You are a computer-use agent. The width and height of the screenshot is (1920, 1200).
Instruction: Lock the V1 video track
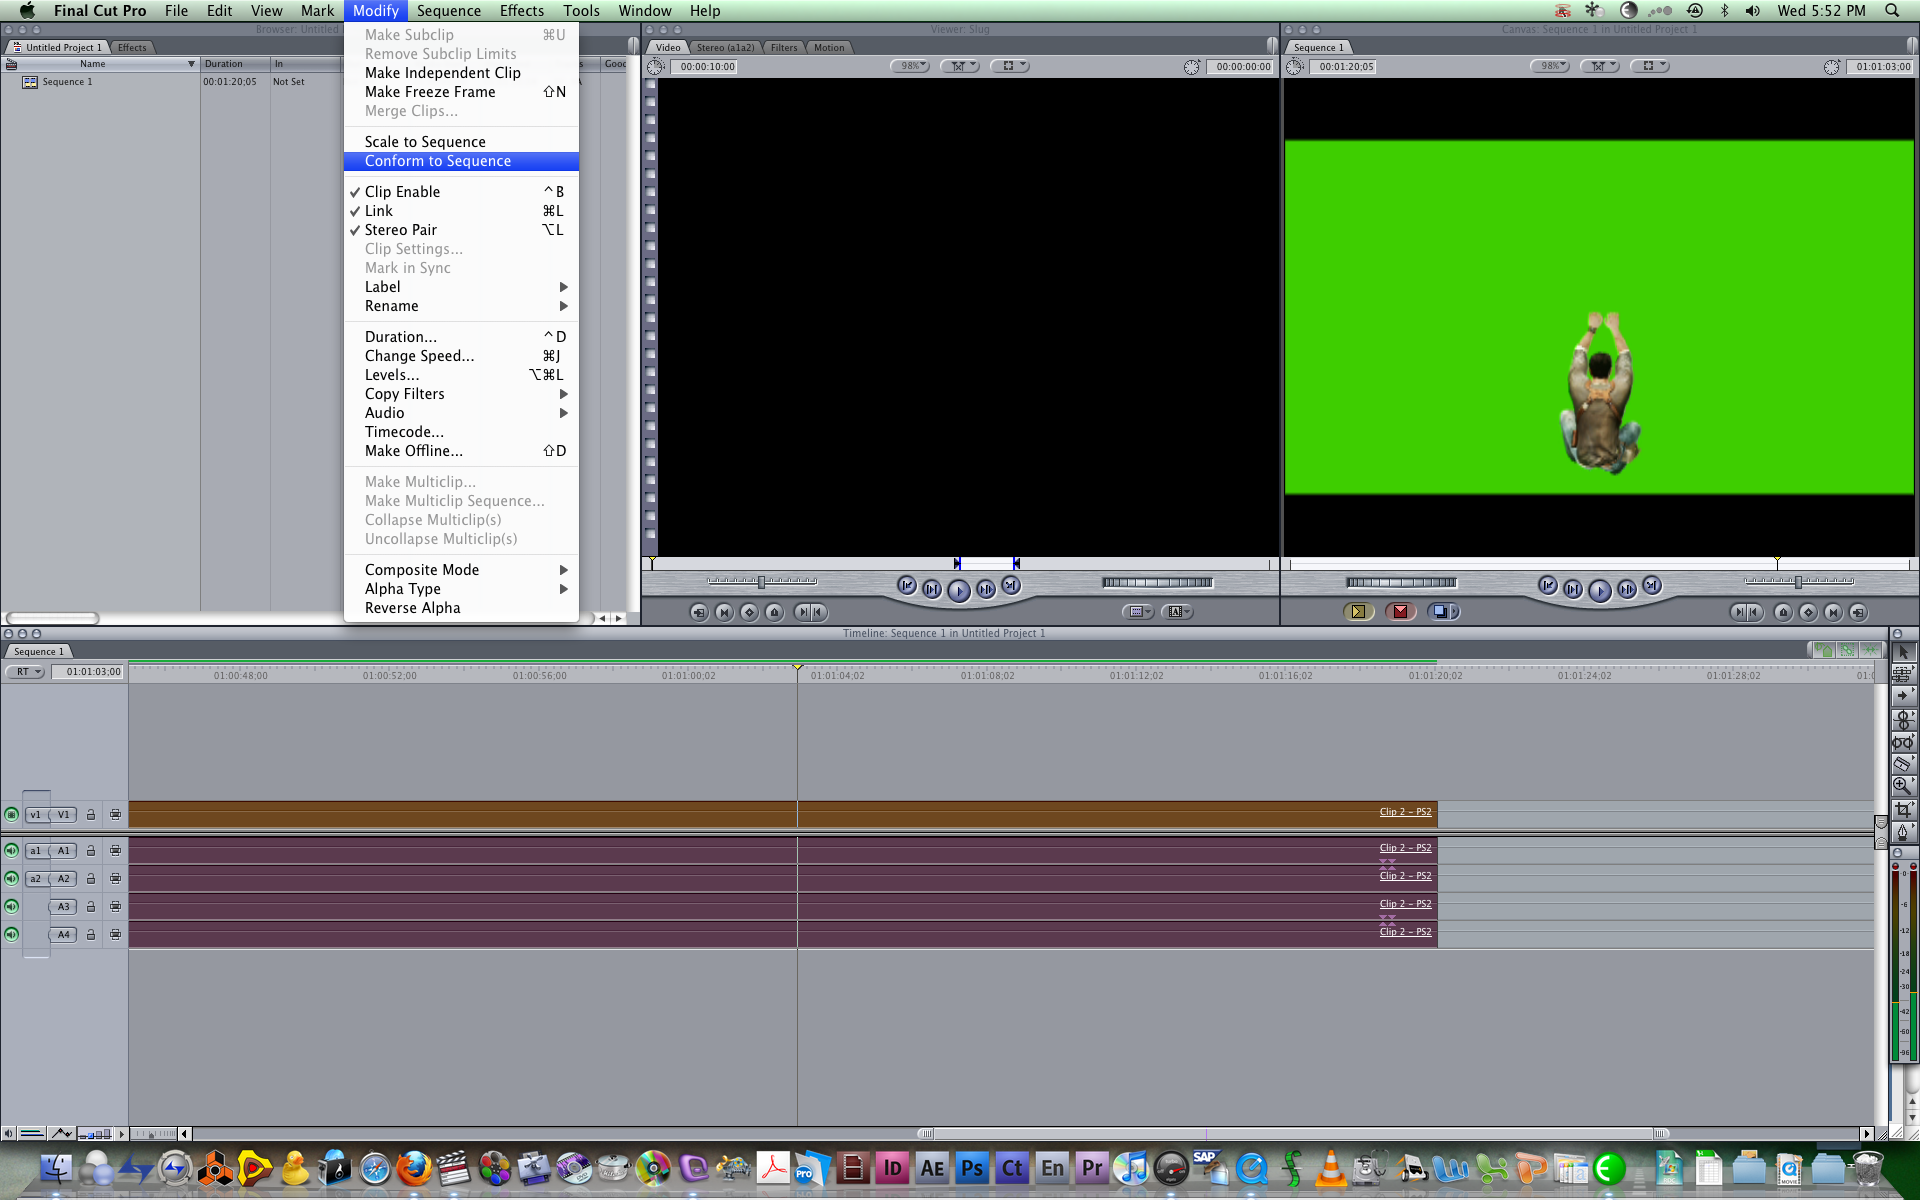pyautogui.click(x=91, y=815)
